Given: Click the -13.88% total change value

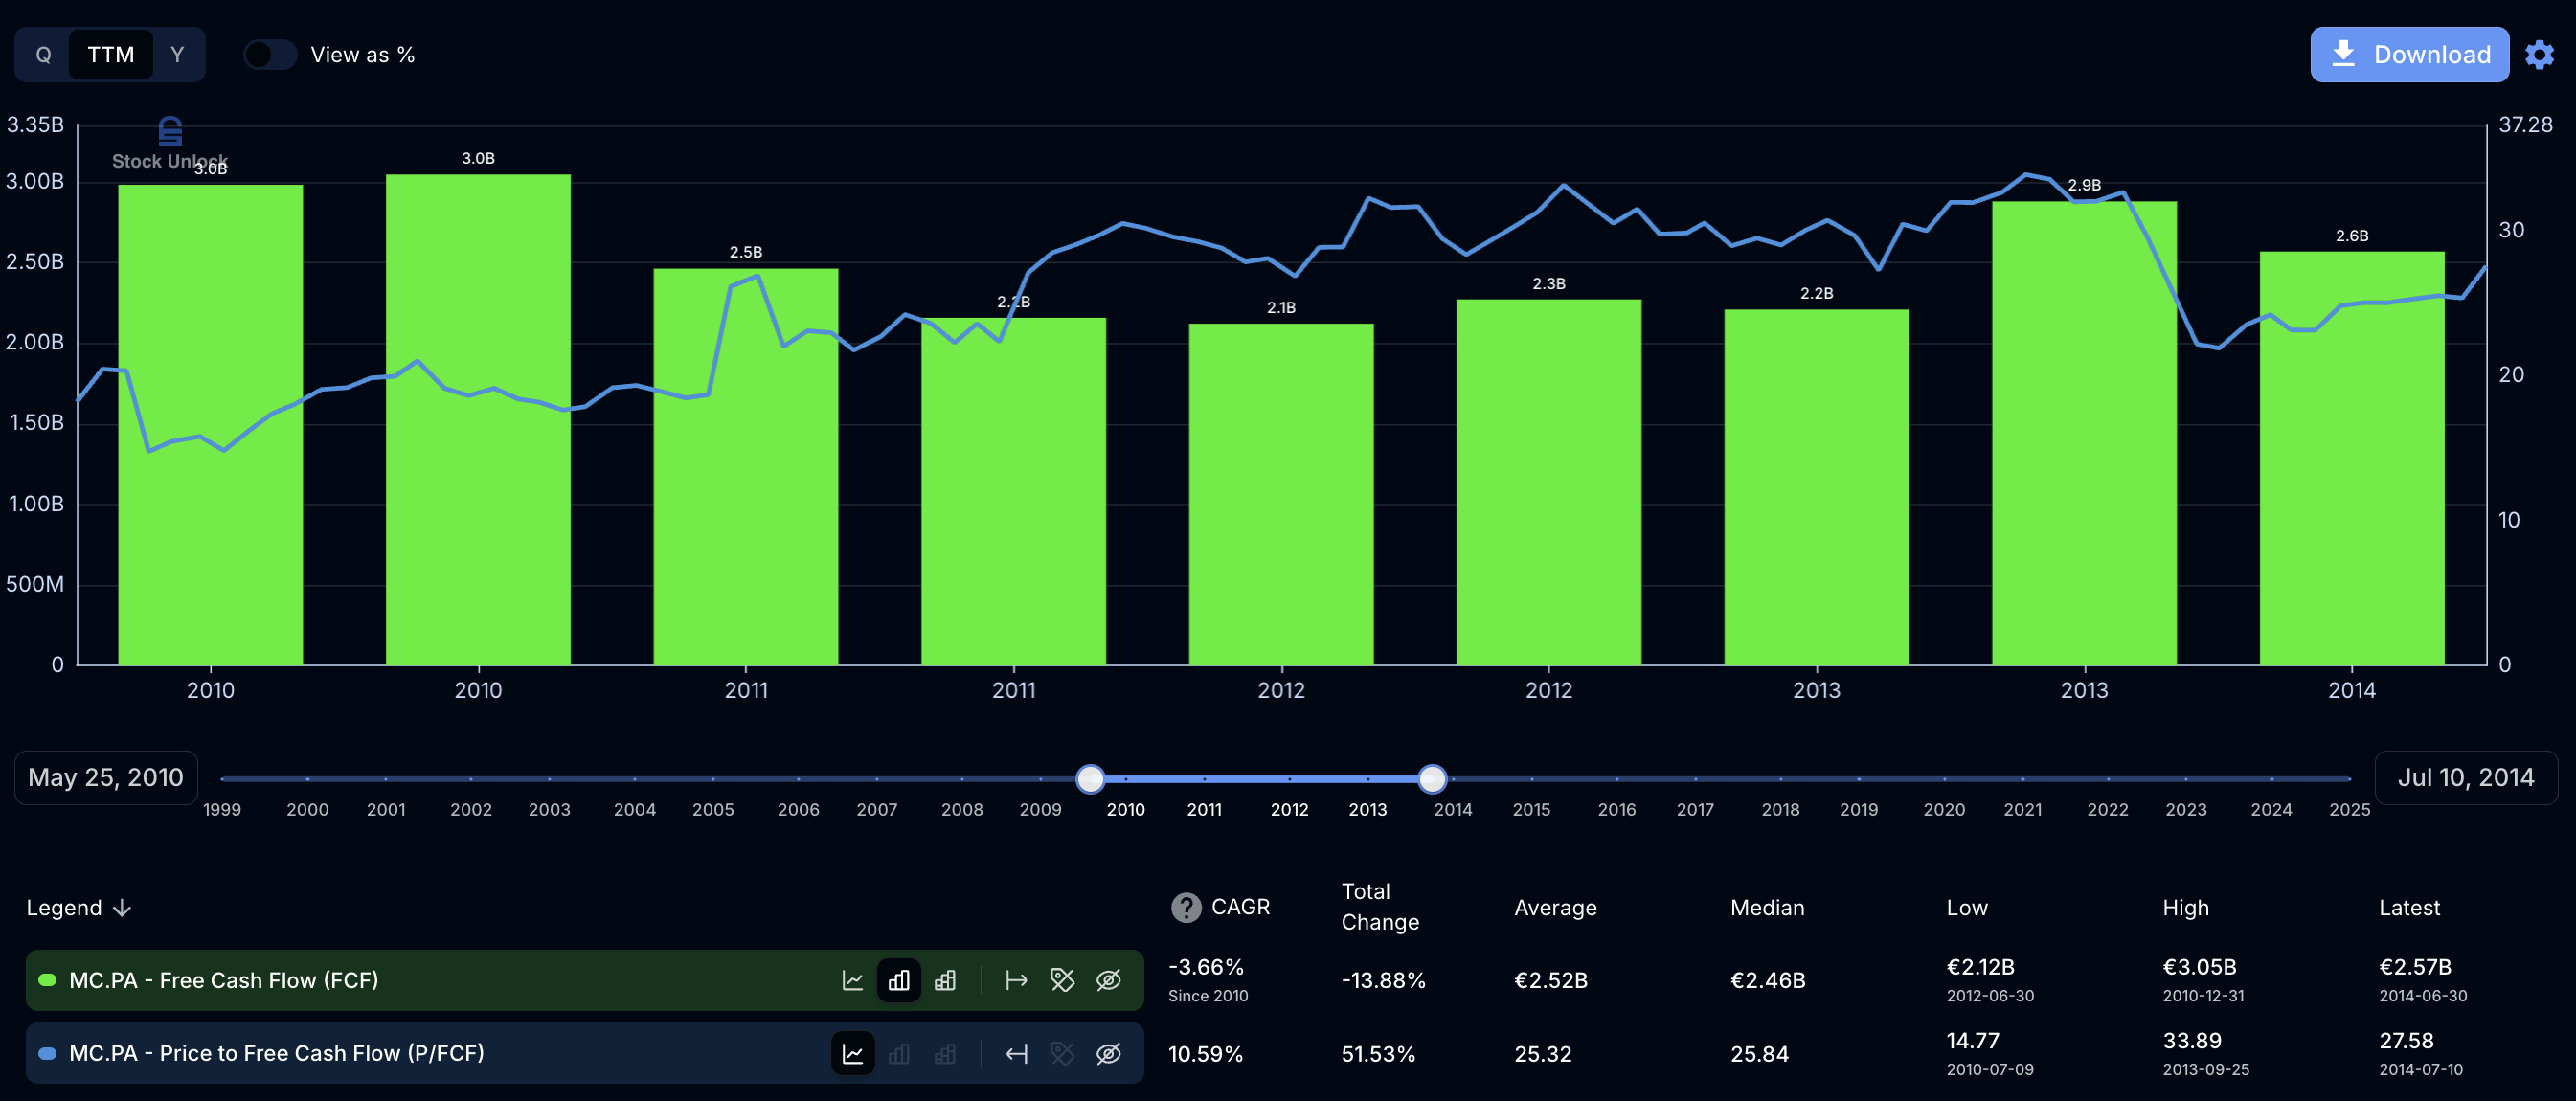Looking at the screenshot, I should [1383, 980].
